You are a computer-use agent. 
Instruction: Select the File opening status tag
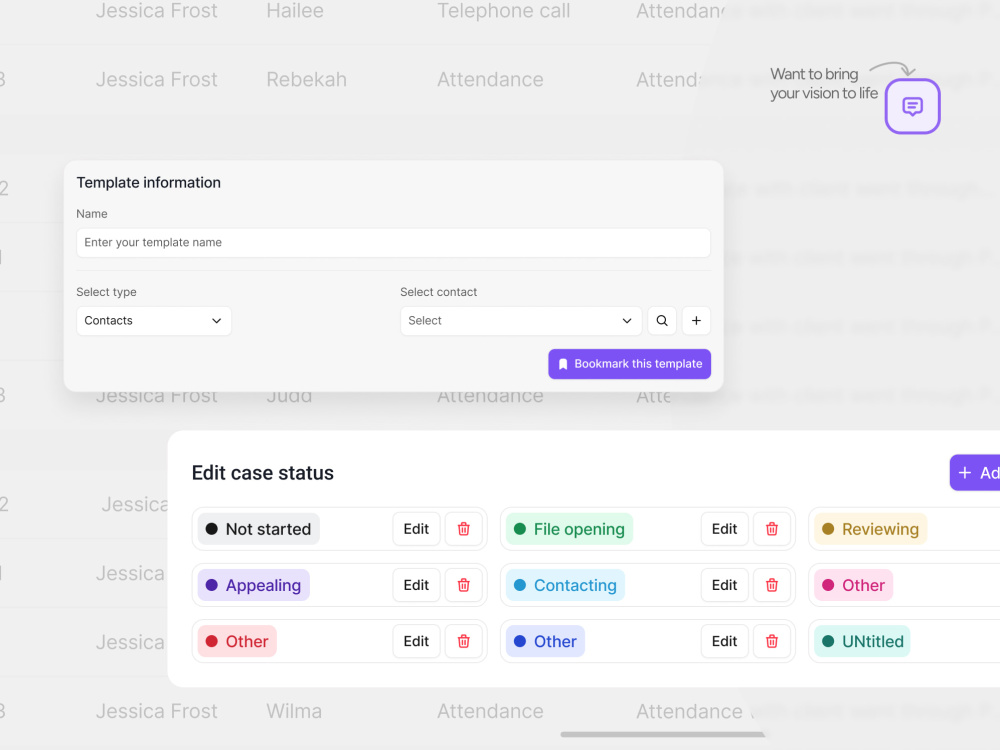569,529
